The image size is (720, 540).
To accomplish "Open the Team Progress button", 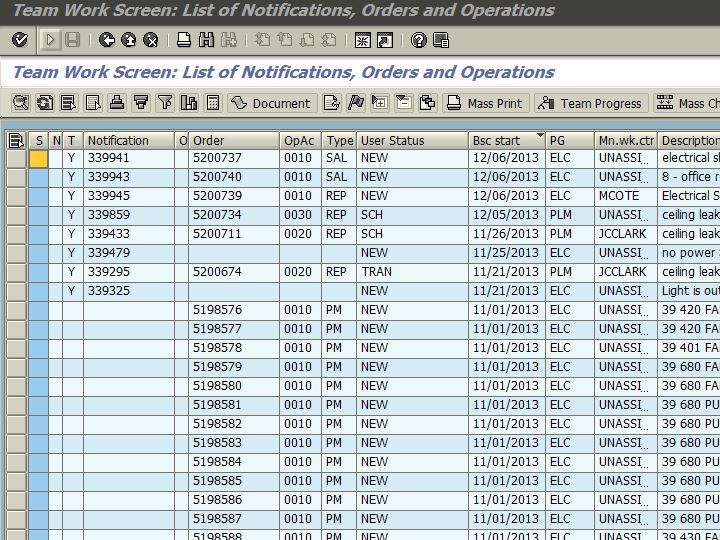I will [x=590, y=103].
